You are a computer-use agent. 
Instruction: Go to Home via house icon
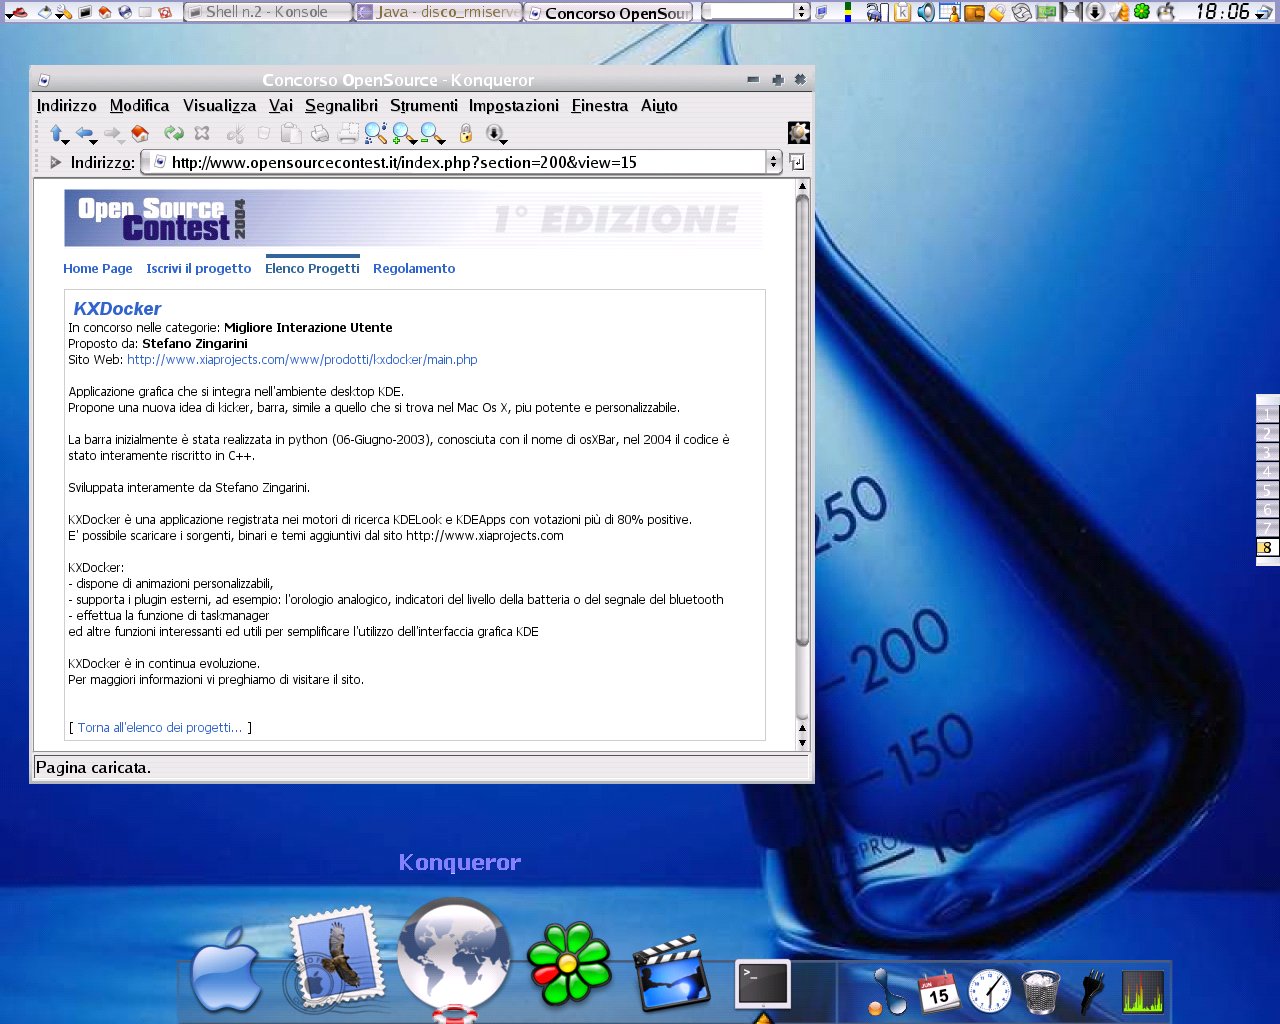140,133
